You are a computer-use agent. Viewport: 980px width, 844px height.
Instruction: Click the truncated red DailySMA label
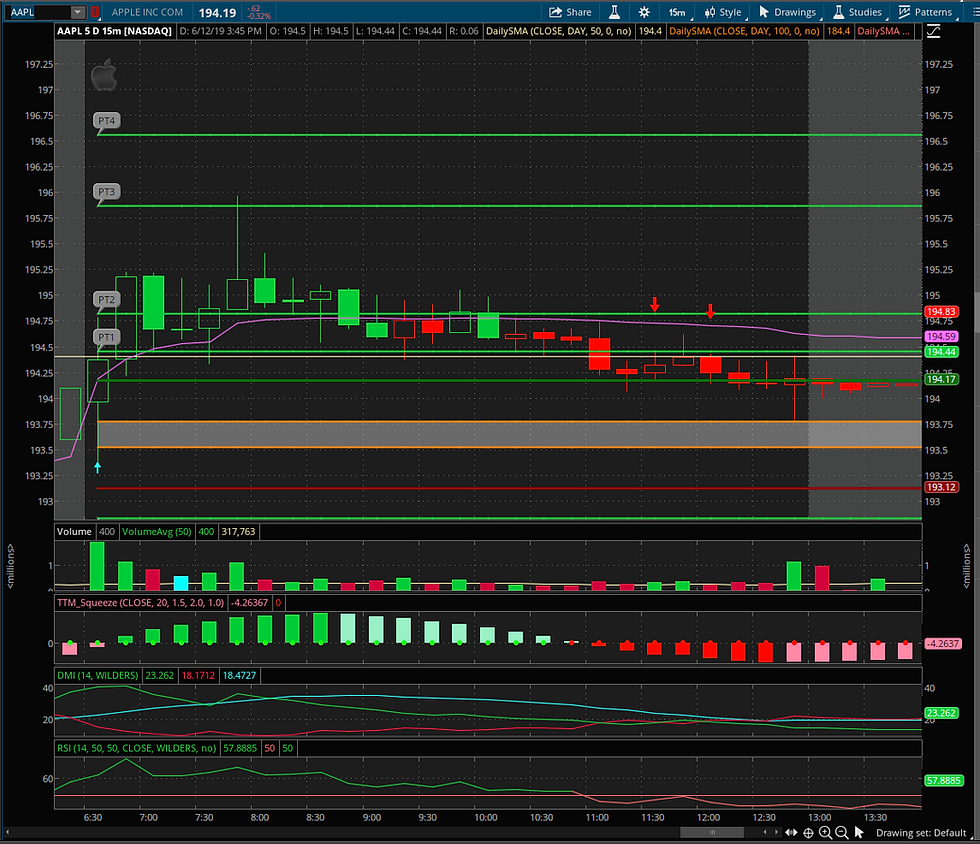pos(883,31)
